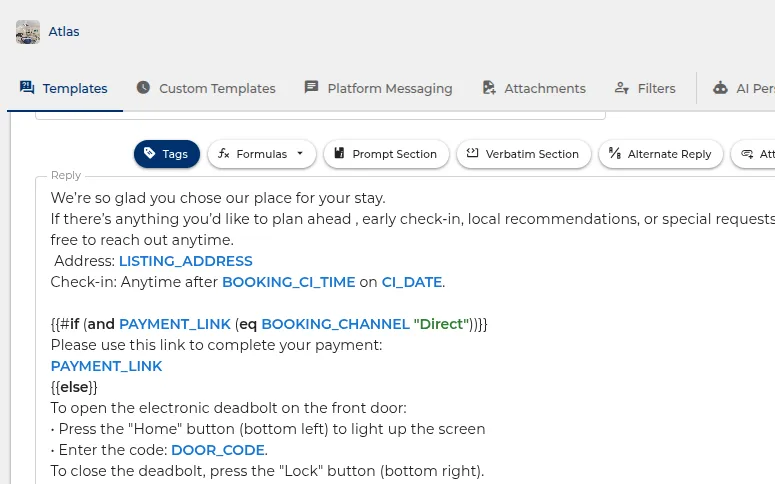Click the BOOKING_CI_TIME tag
The height and width of the screenshot is (484, 775).
pyautogui.click(x=289, y=282)
